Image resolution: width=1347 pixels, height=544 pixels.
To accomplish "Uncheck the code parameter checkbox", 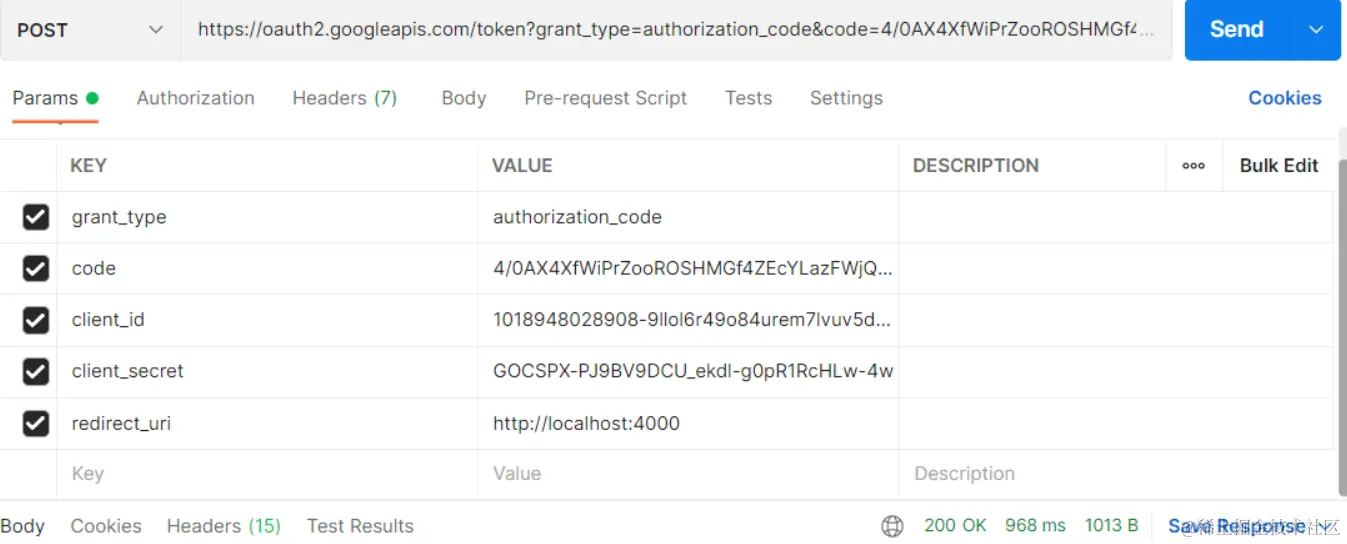I will pos(36,268).
